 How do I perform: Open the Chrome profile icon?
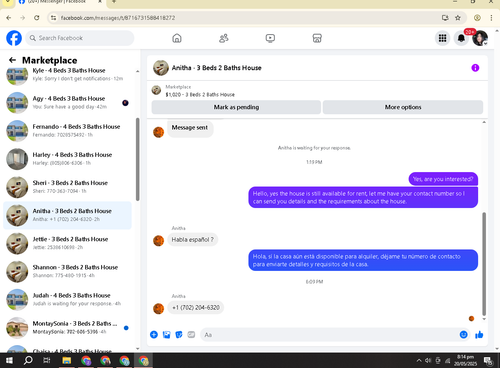point(477,18)
